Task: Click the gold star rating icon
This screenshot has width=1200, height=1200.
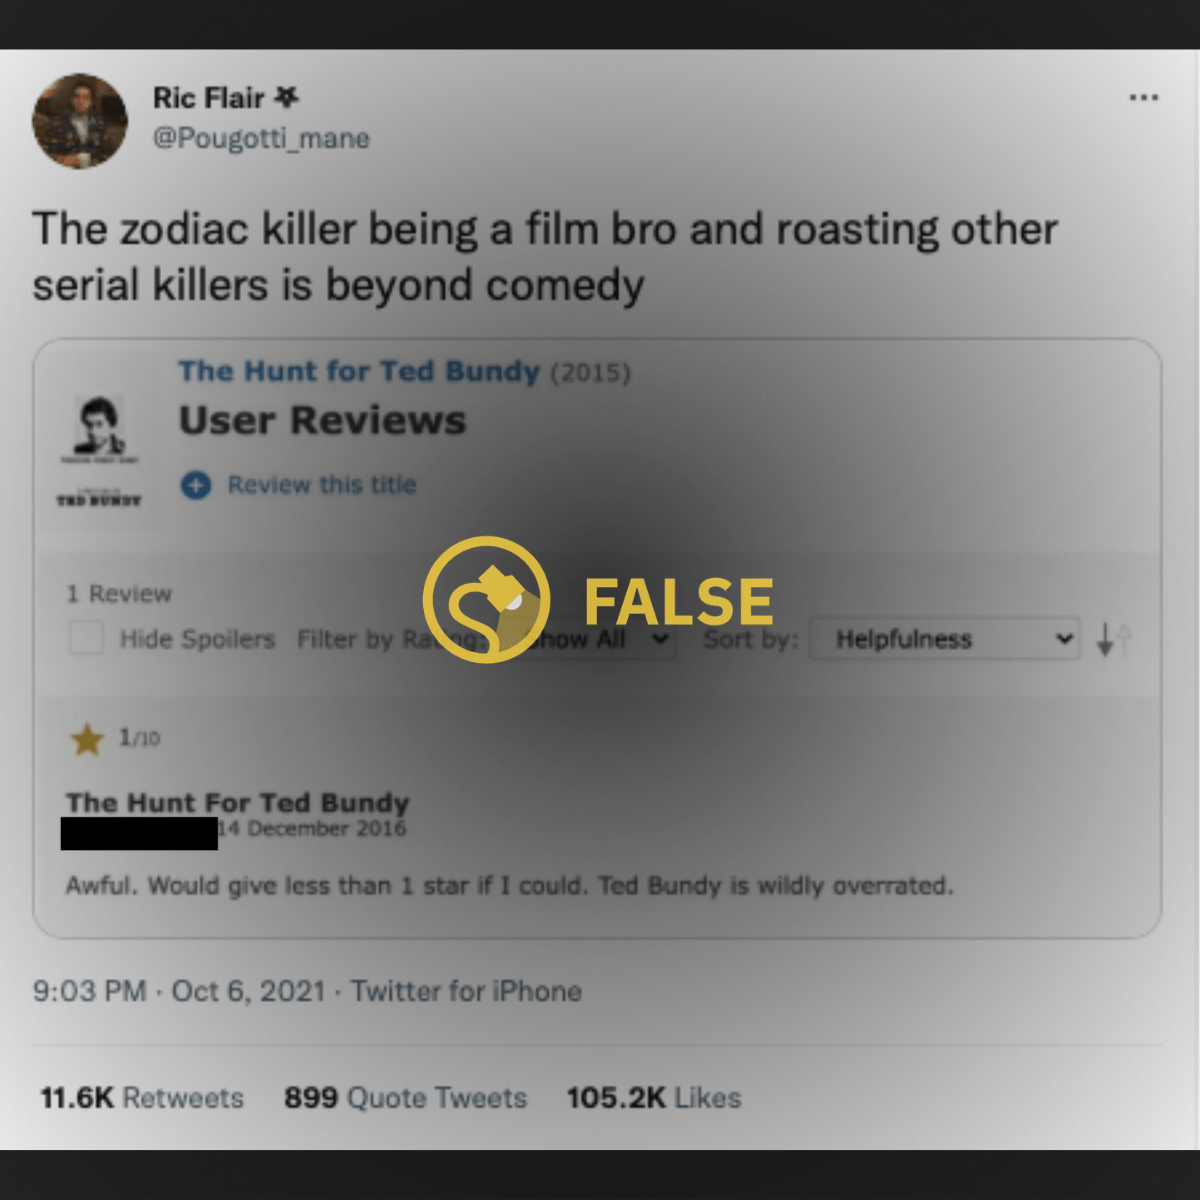Action: (87, 739)
